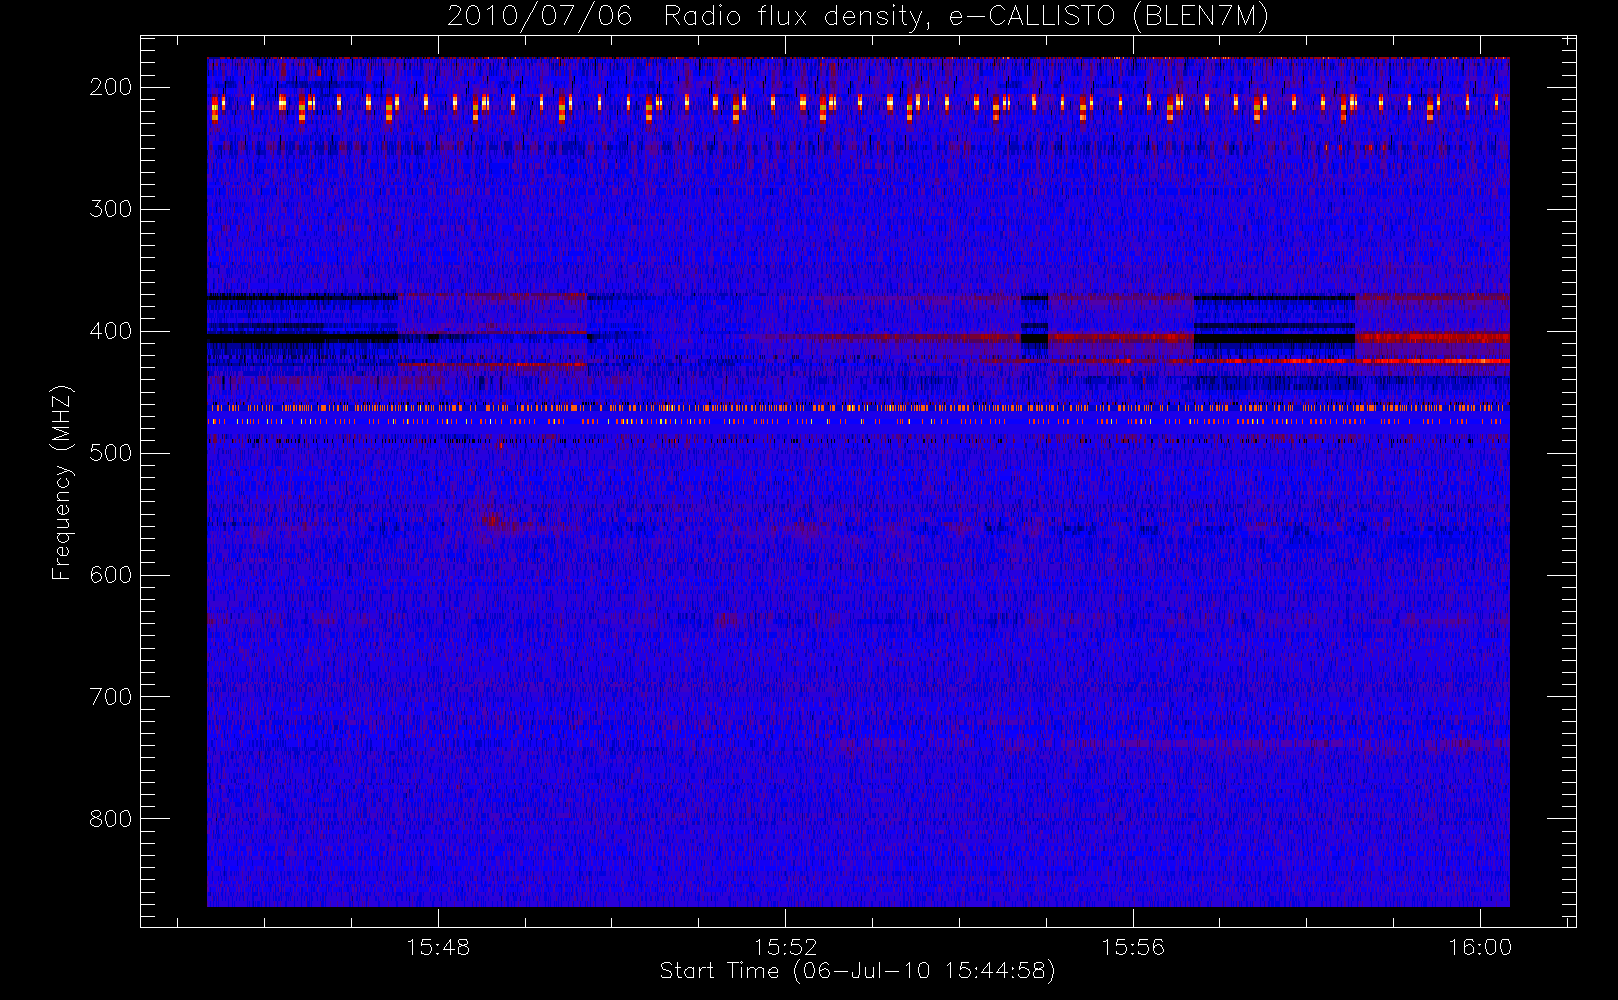Click the 15:48 time tick label
The height and width of the screenshot is (1000, 1618).
point(438,947)
